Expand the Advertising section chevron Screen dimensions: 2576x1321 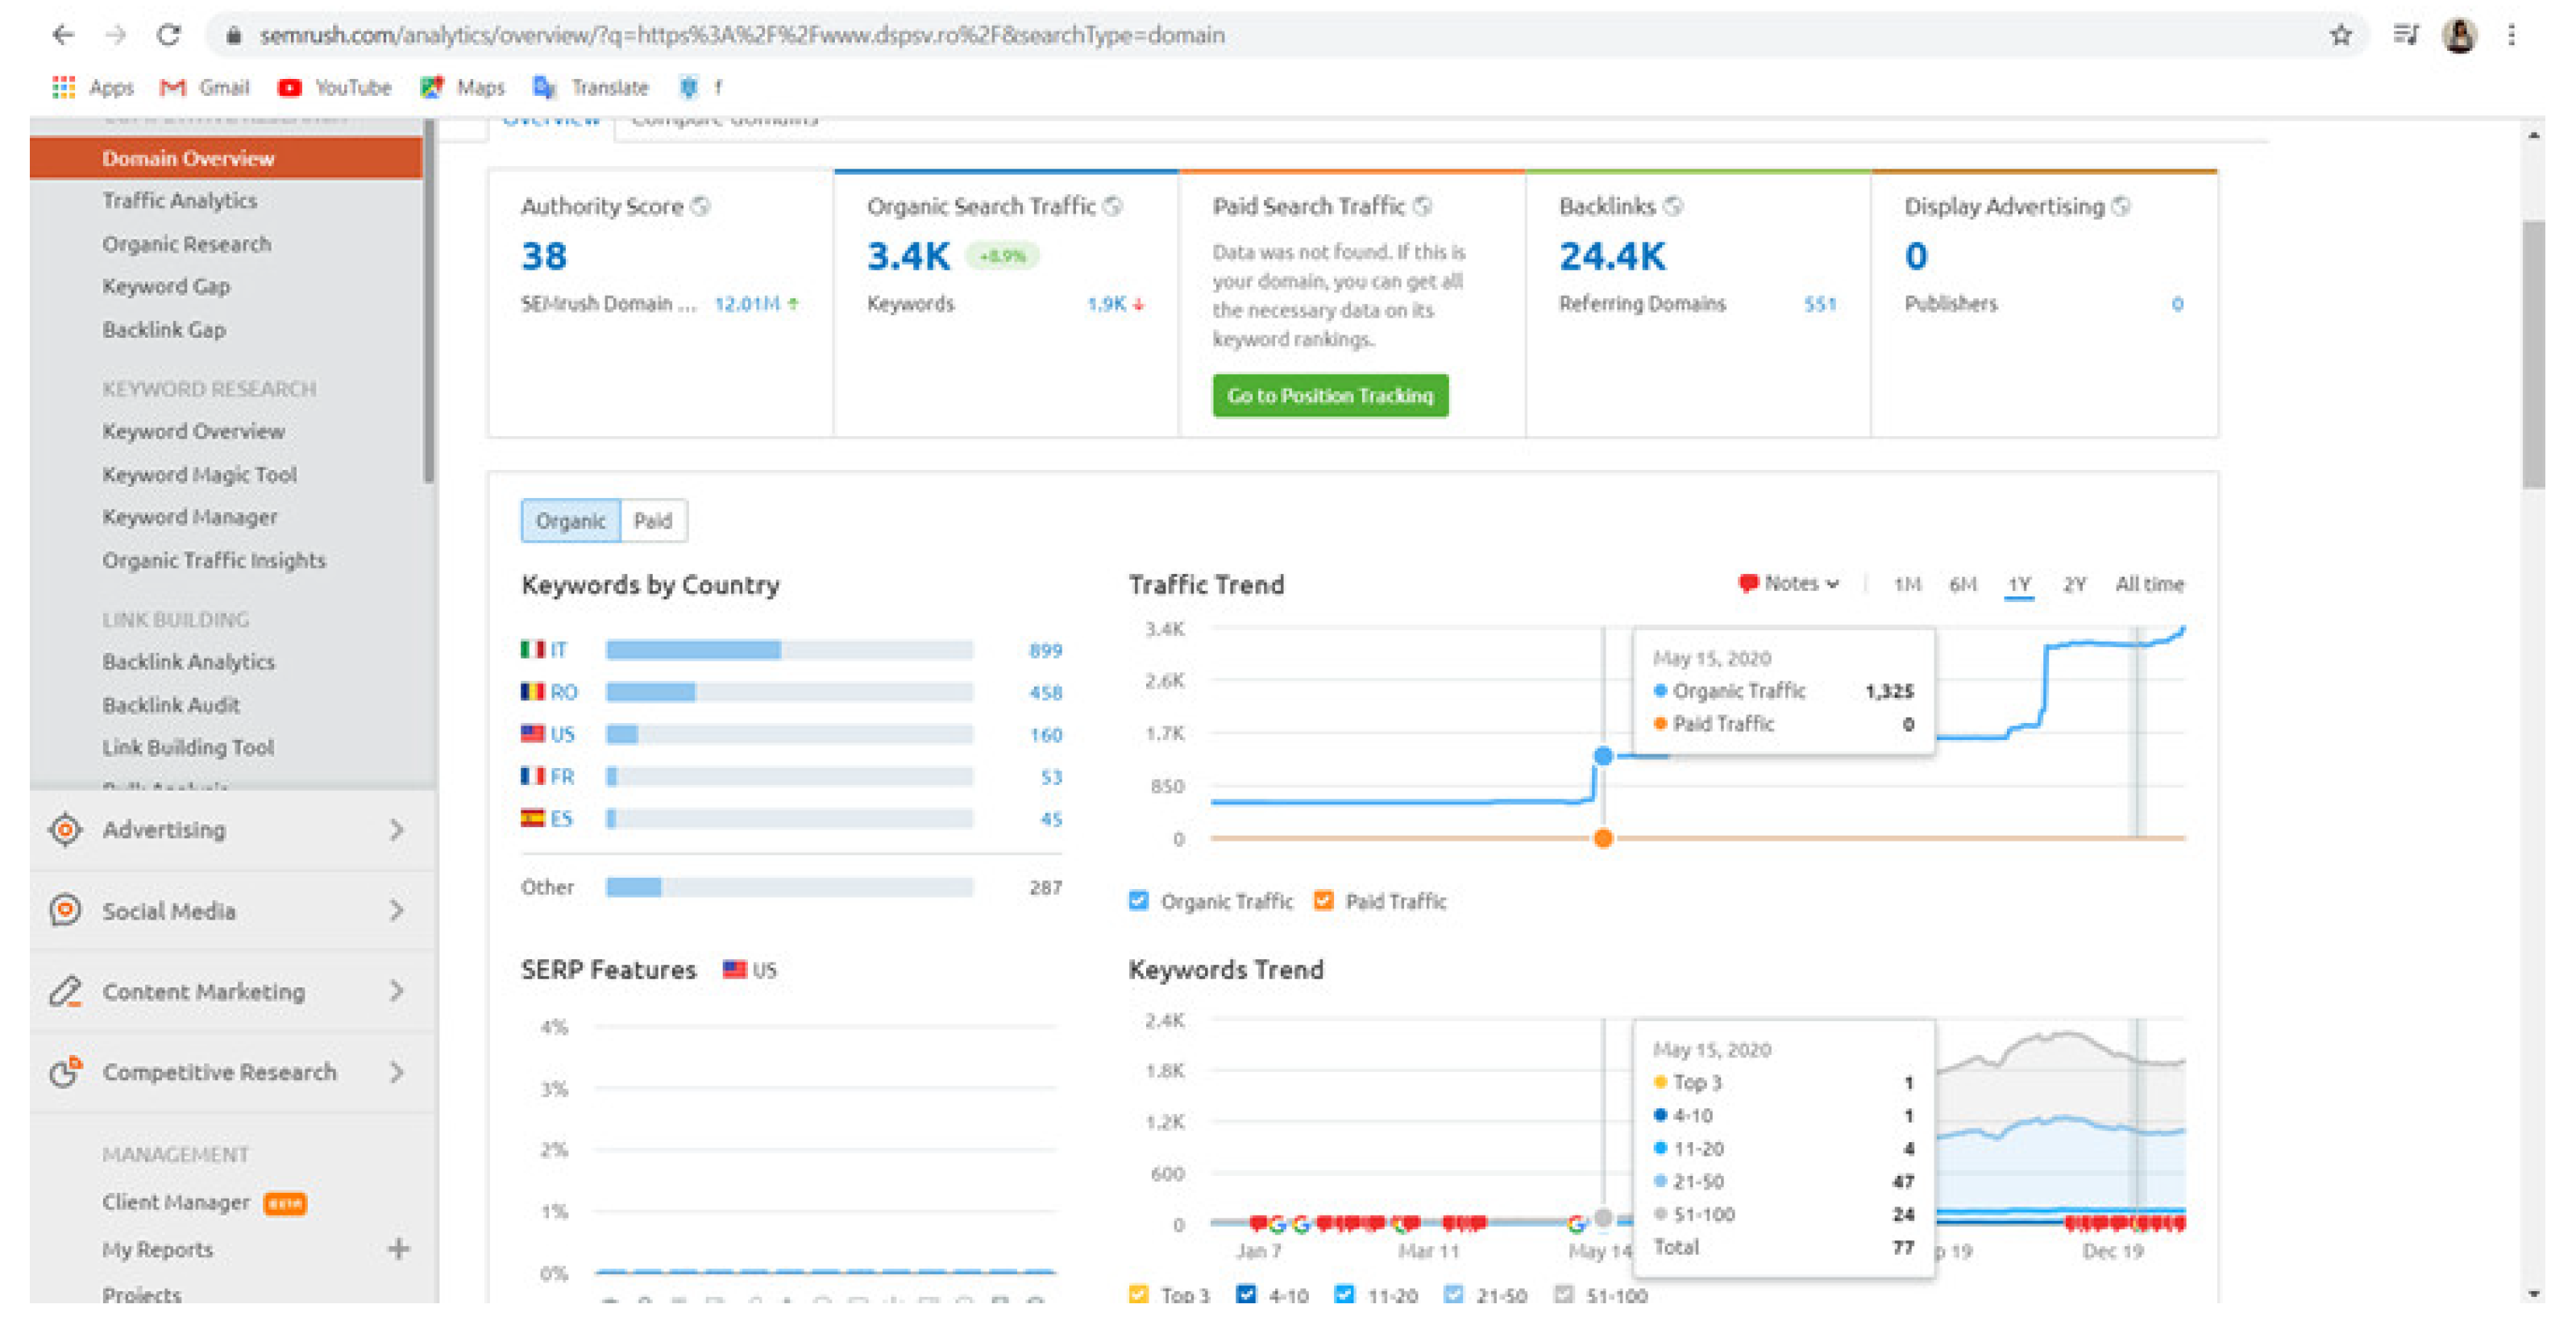(397, 829)
